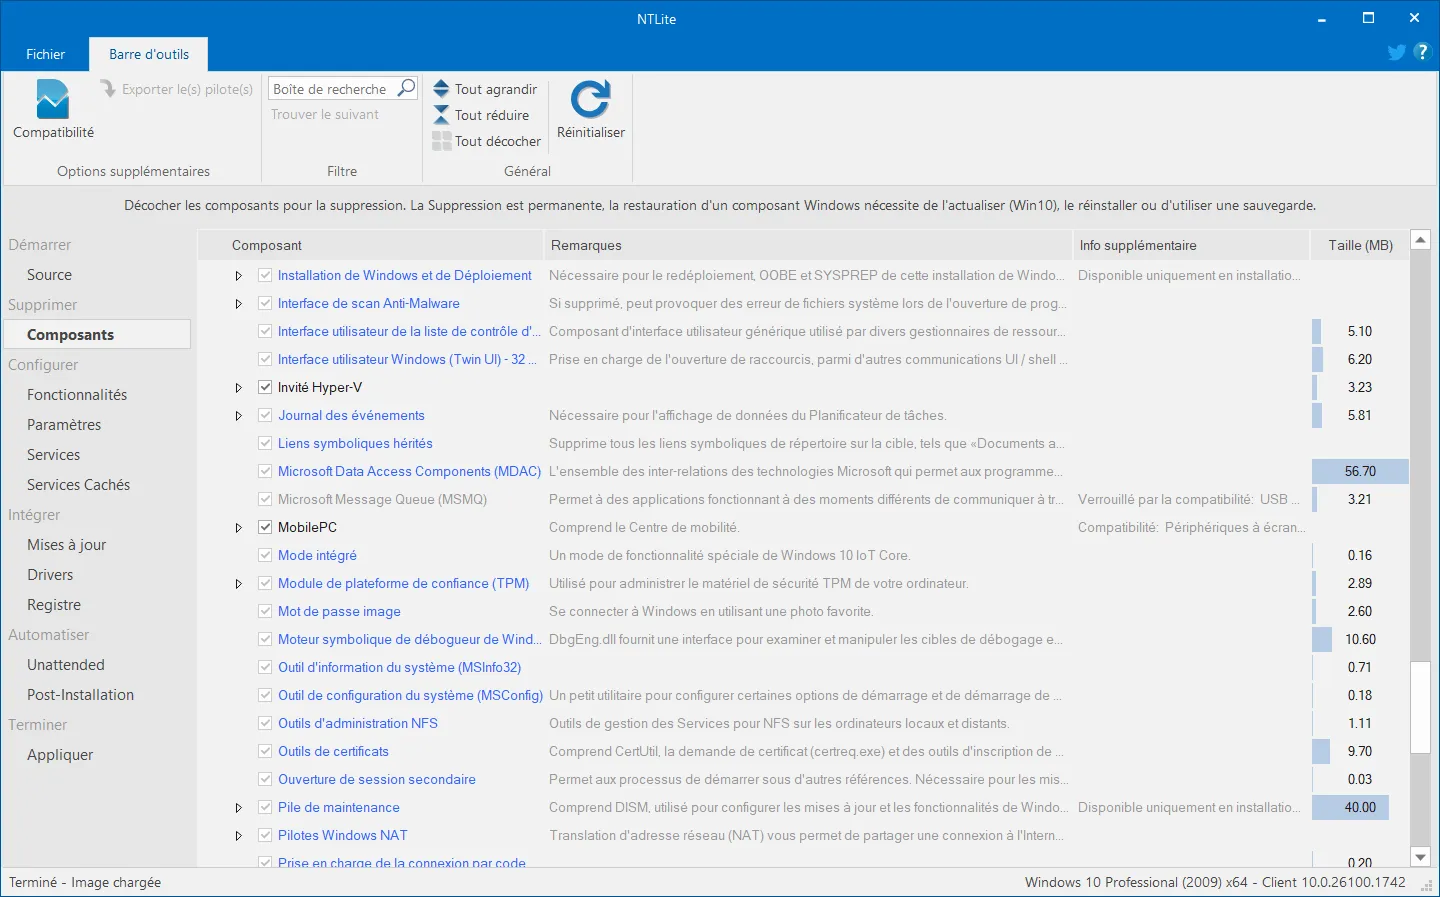Viewport: 1440px width, 897px height.
Task: Open the help question mark icon
Action: click(x=1422, y=52)
